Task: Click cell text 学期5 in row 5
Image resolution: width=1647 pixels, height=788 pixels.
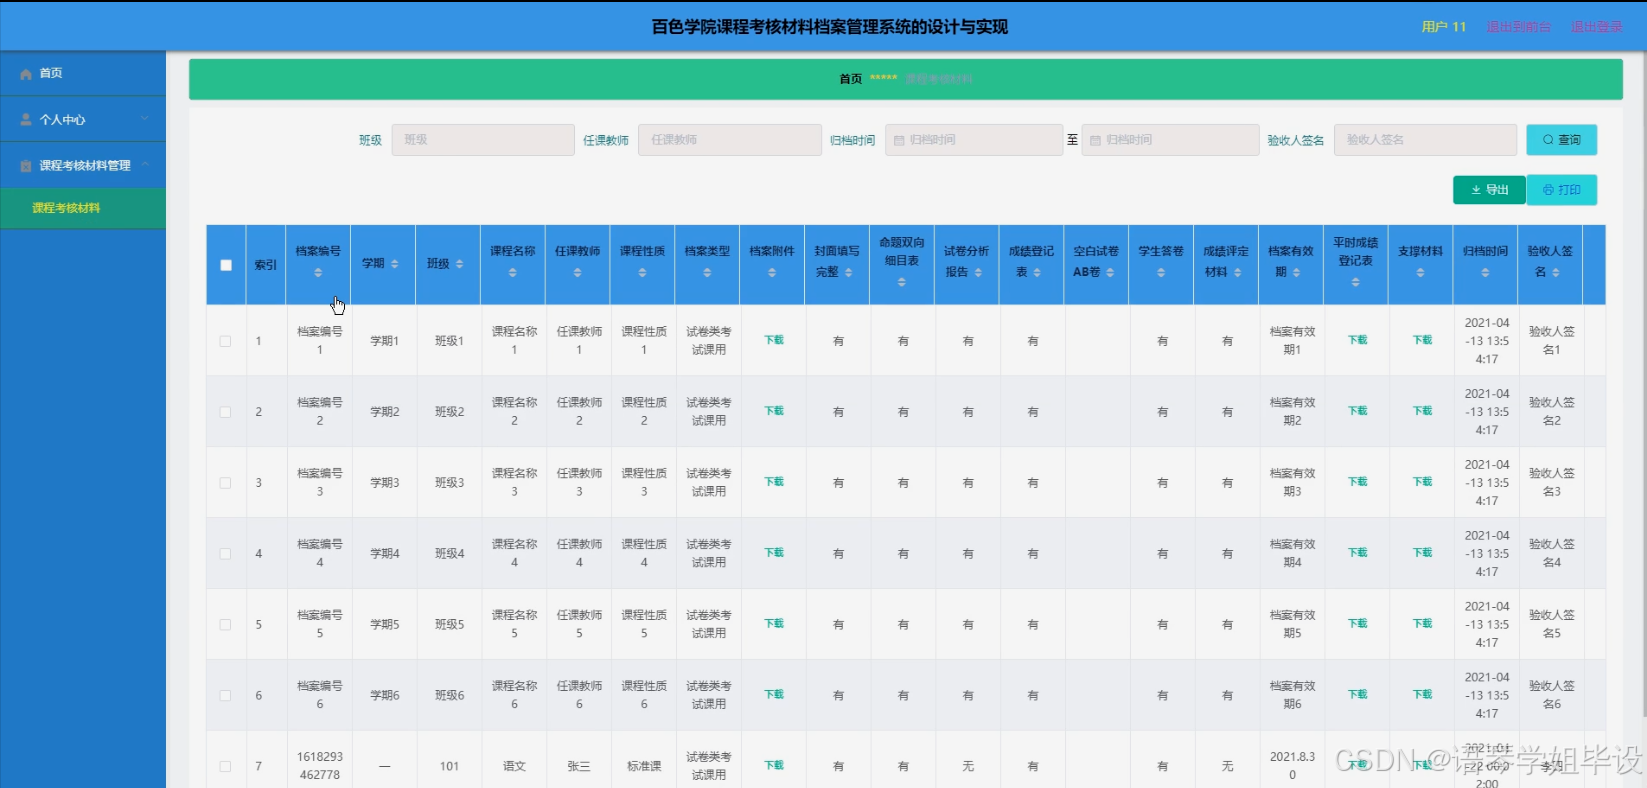Action: (385, 625)
